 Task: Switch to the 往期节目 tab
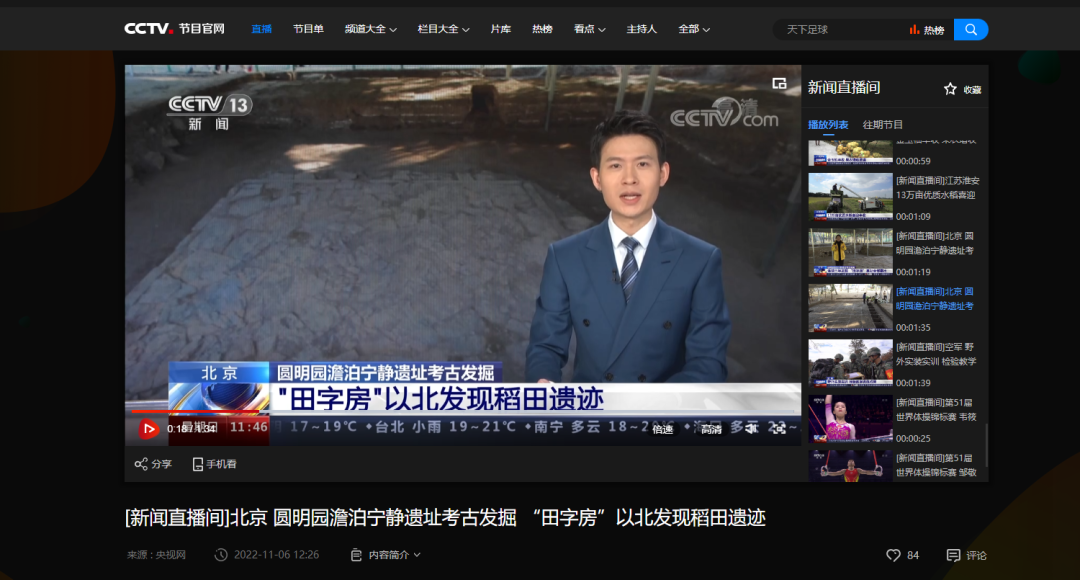pos(882,125)
